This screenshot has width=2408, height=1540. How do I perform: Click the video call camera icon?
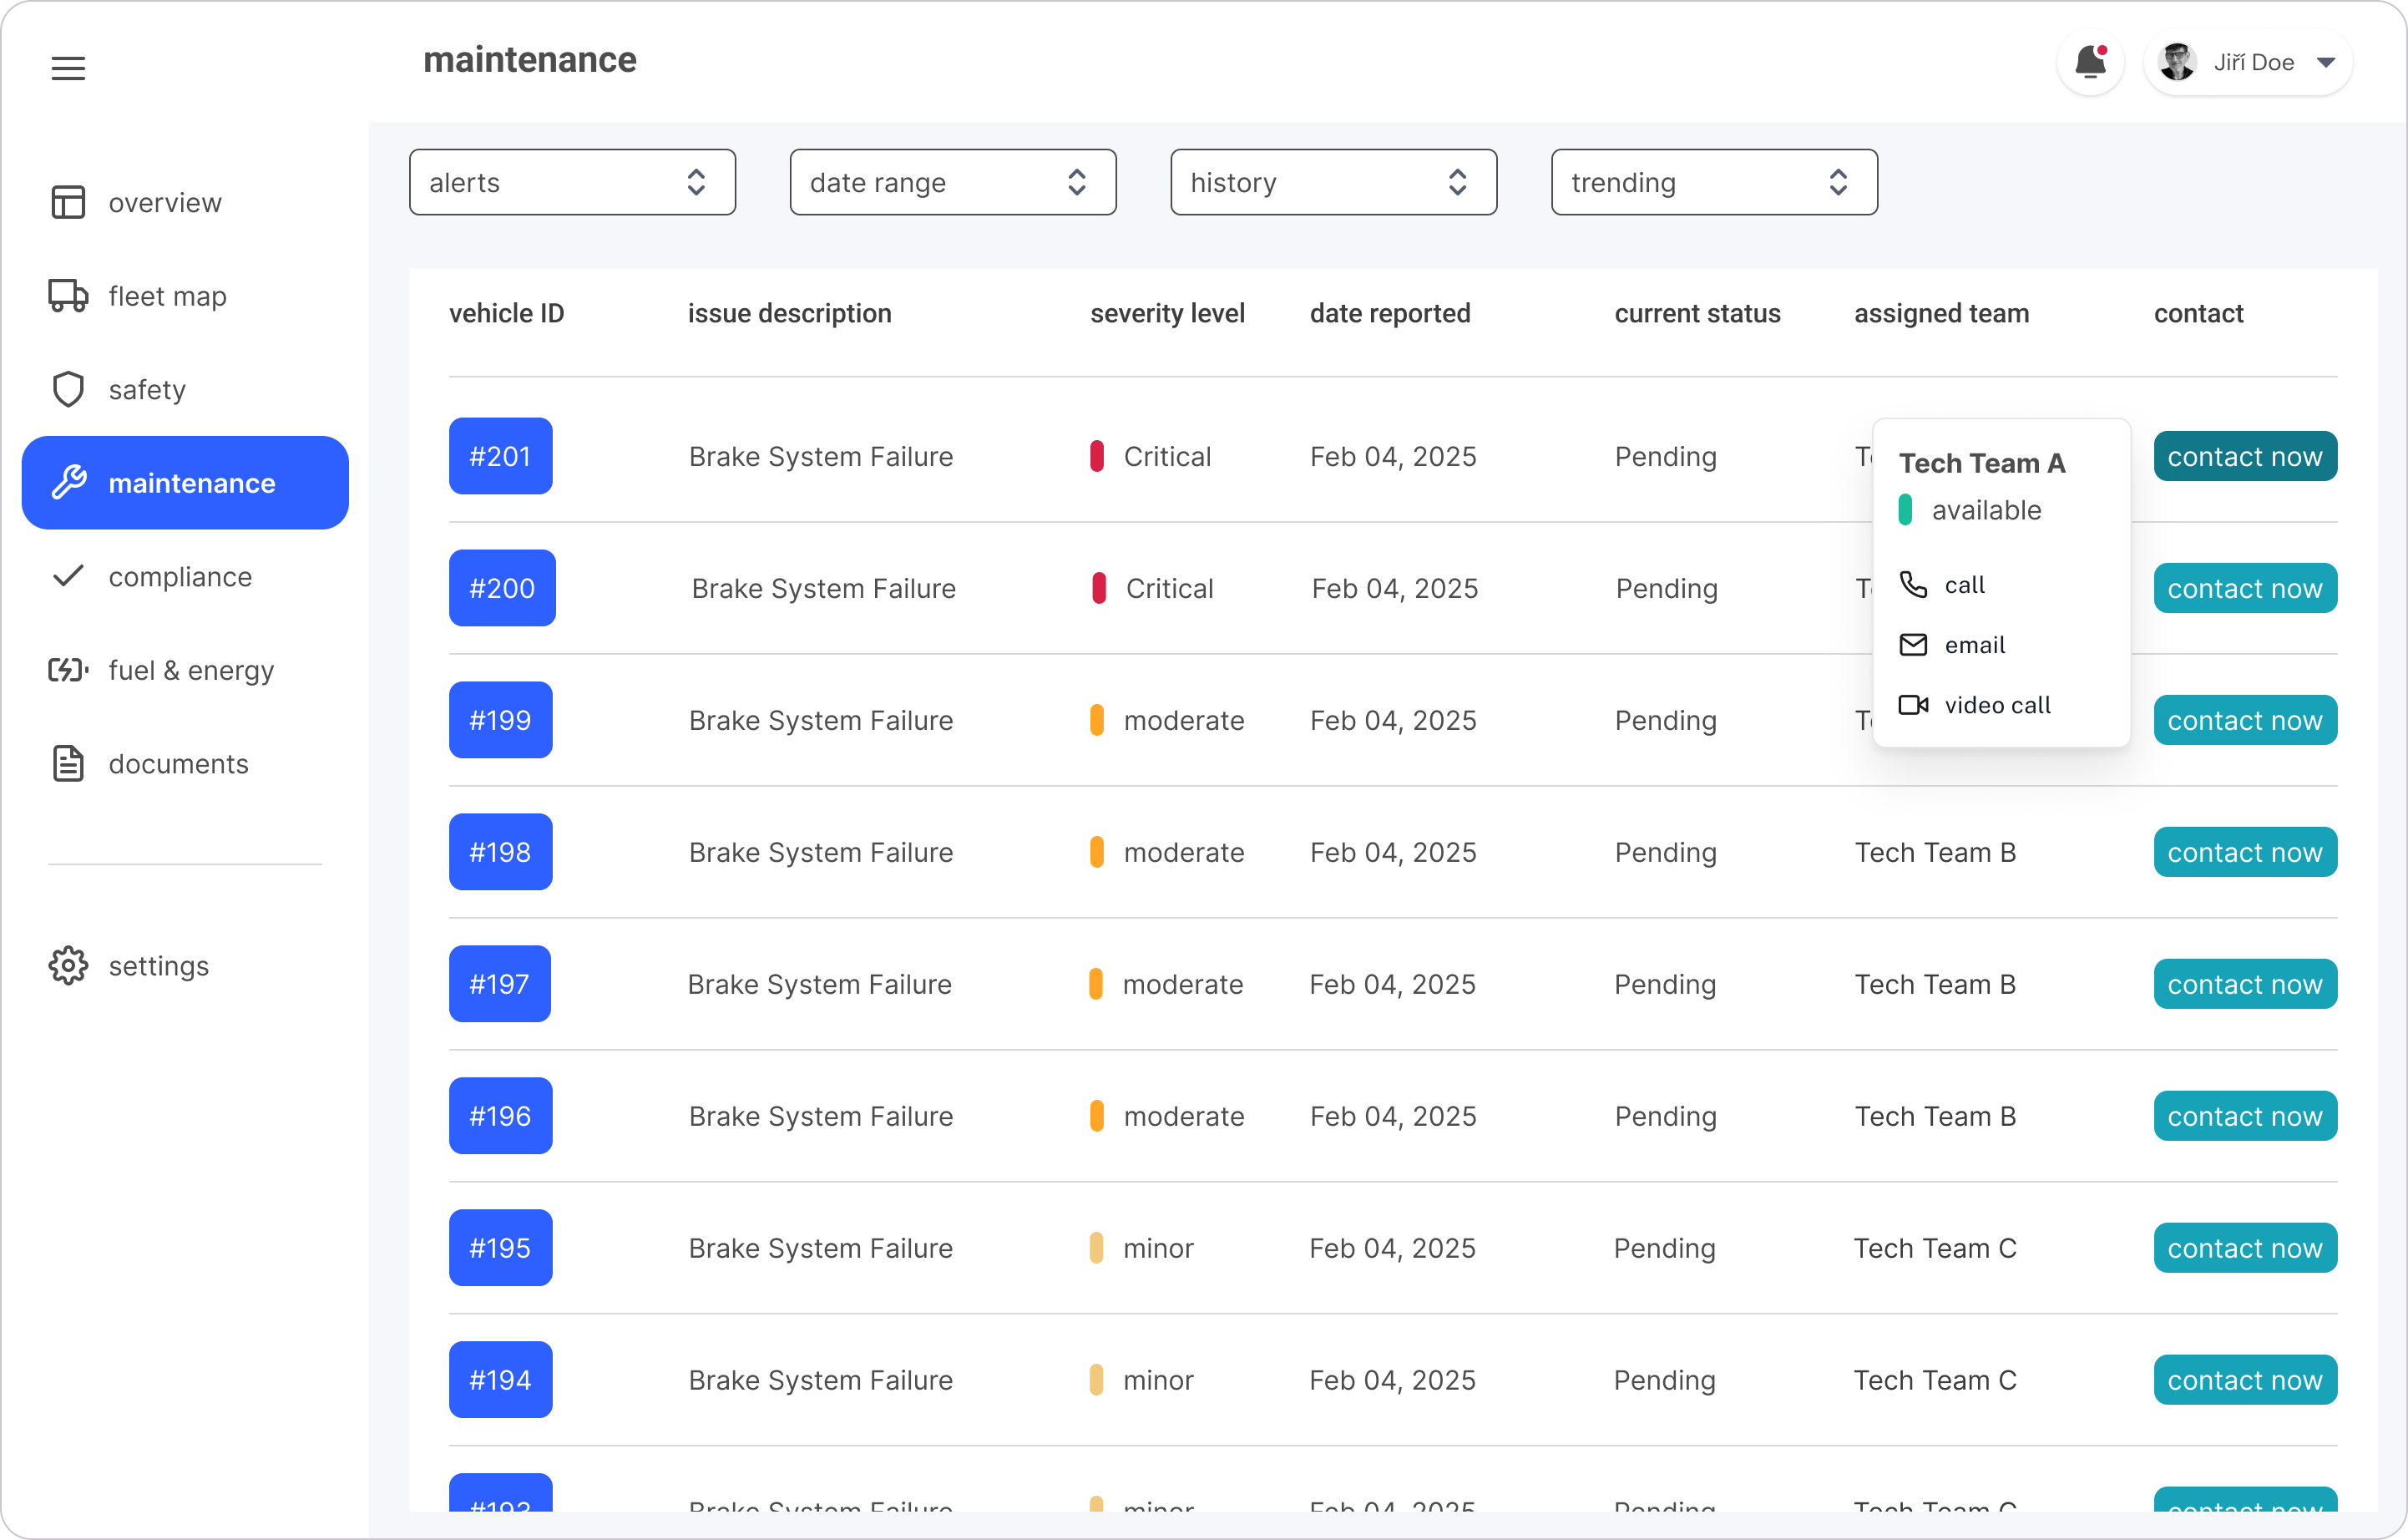tap(1912, 705)
